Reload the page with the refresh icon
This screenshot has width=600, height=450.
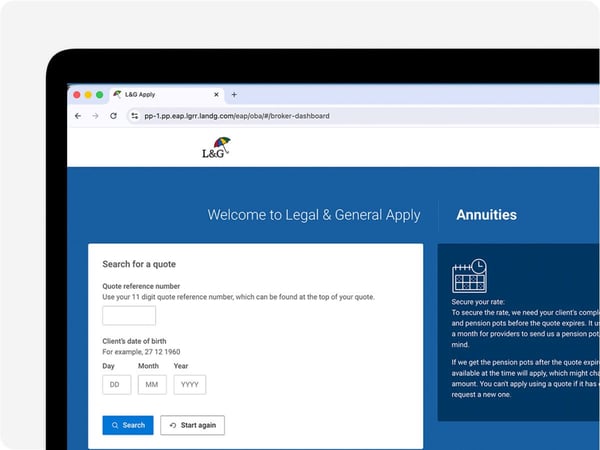(113, 116)
